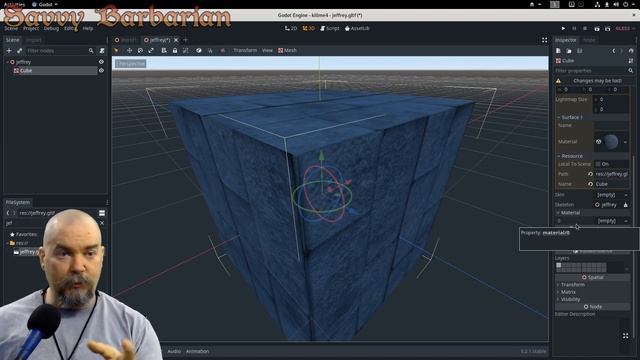640x360 pixels.
Task: Open the Inspector object history icon
Action: tap(631, 51)
